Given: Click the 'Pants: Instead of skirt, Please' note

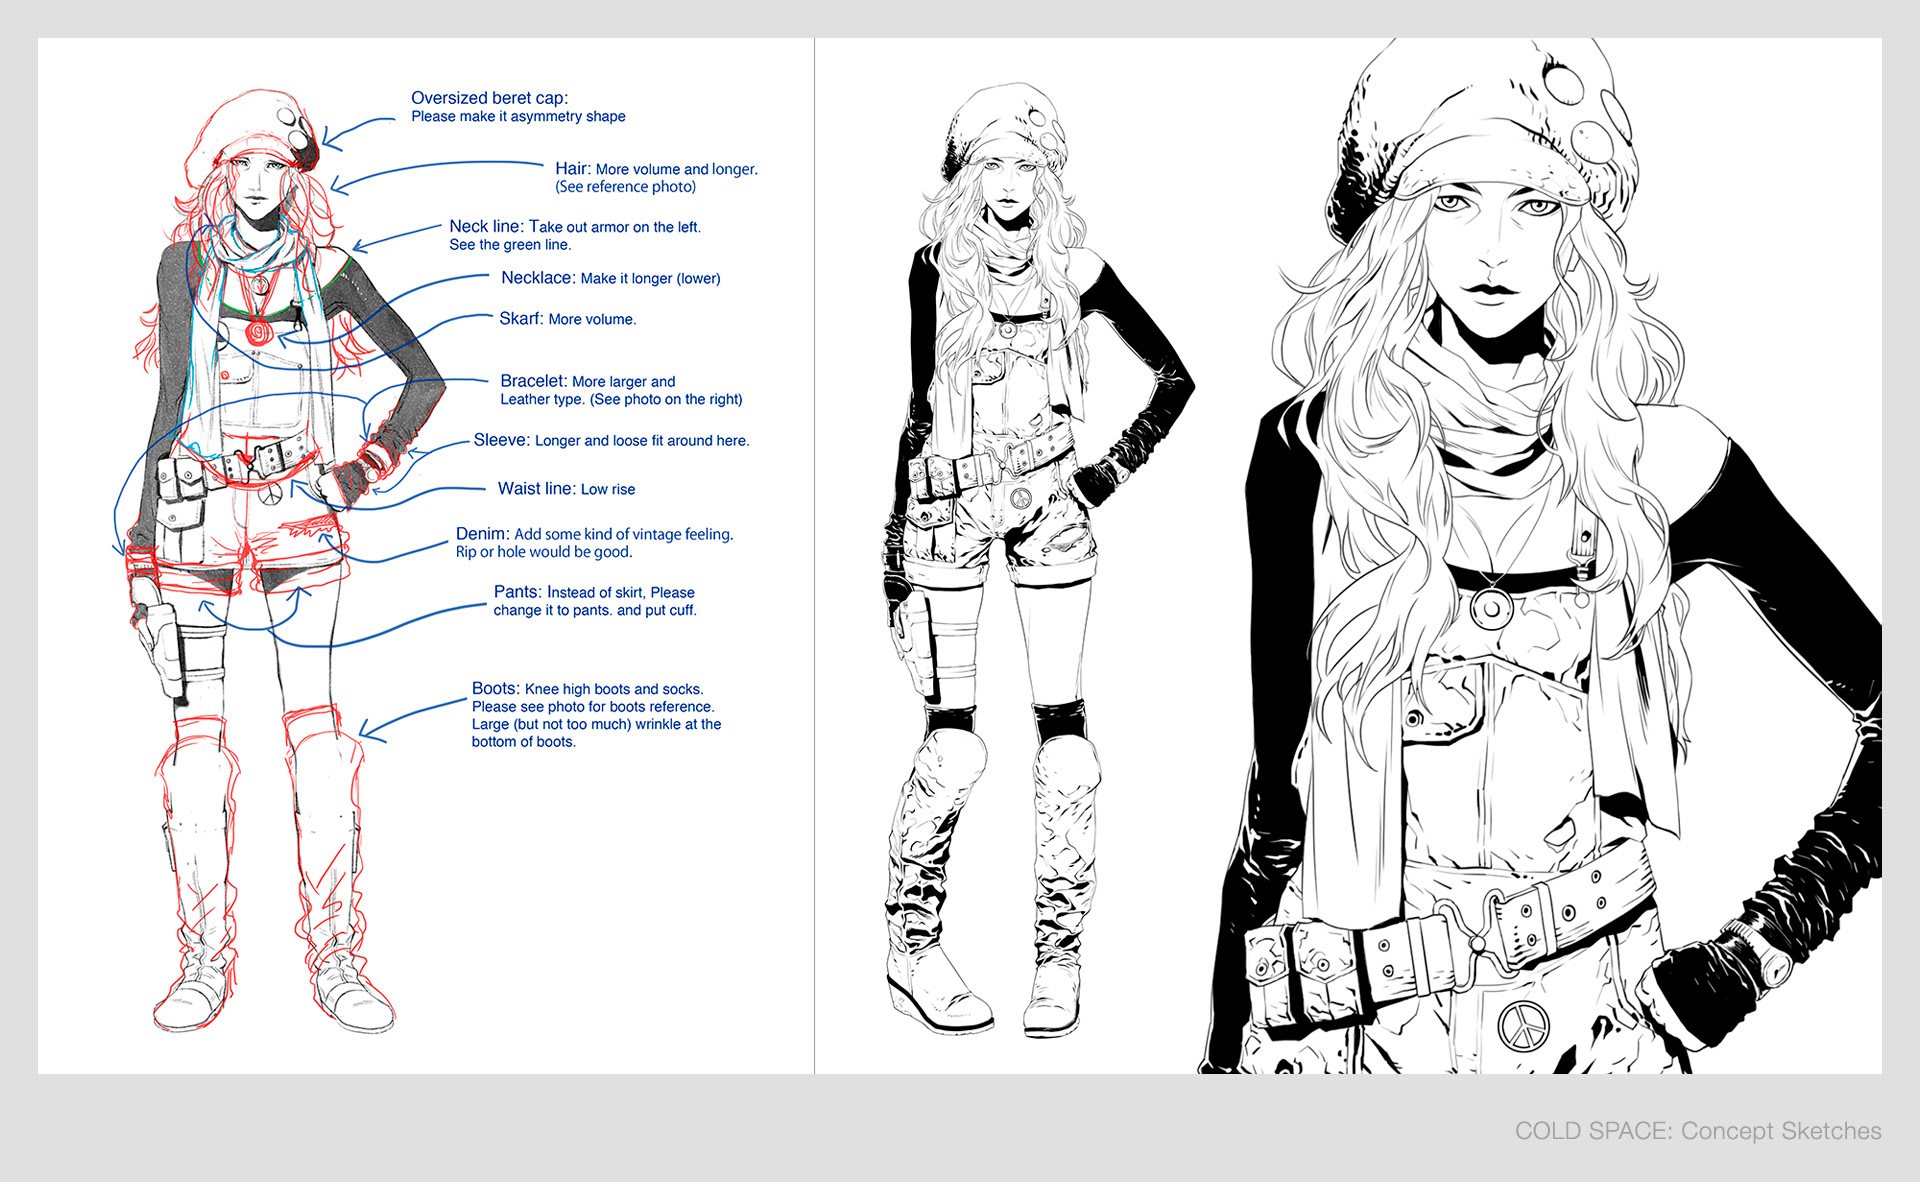Looking at the screenshot, I should [x=593, y=592].
